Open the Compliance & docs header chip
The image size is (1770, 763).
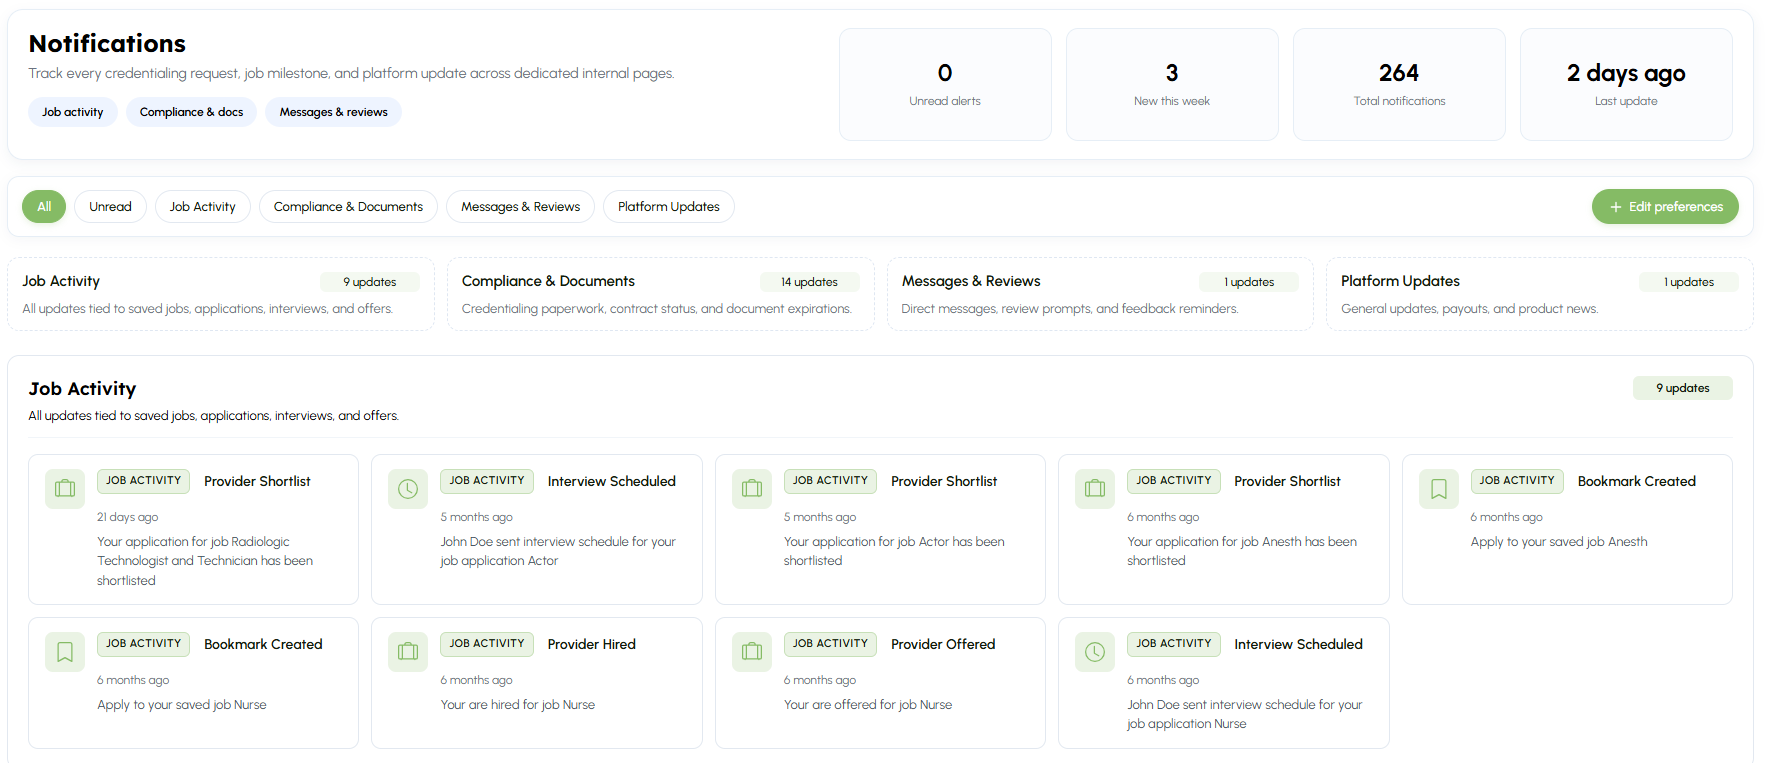click(191, 112)
